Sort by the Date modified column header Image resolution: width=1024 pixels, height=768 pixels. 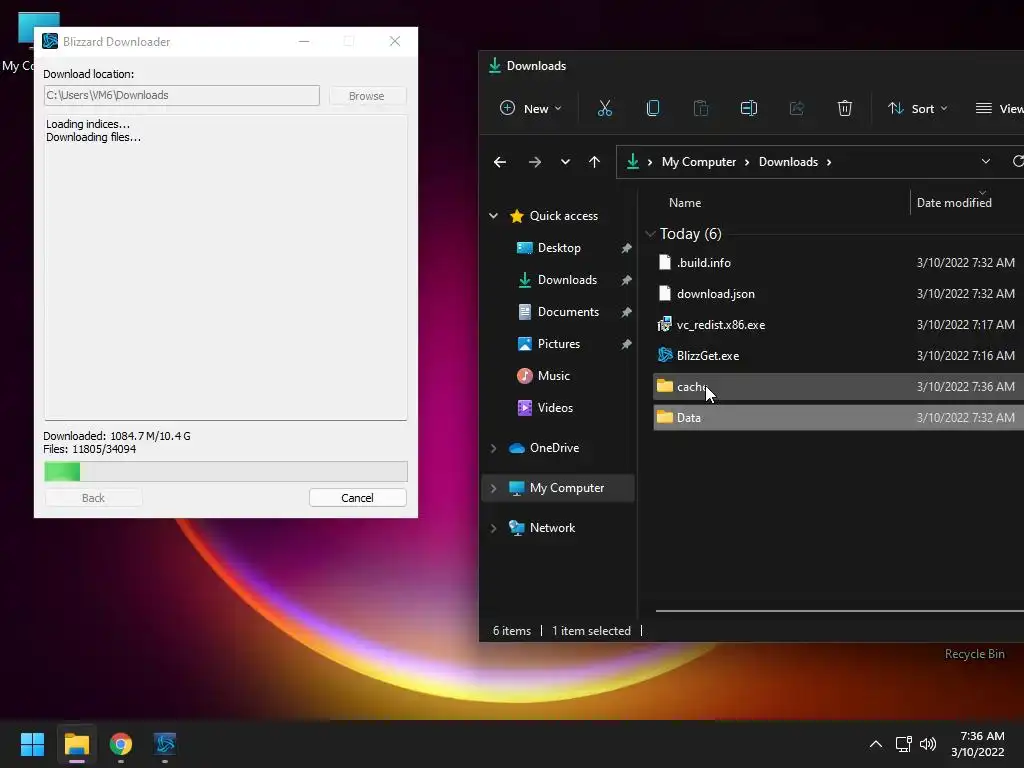click(x=953, y=202)
